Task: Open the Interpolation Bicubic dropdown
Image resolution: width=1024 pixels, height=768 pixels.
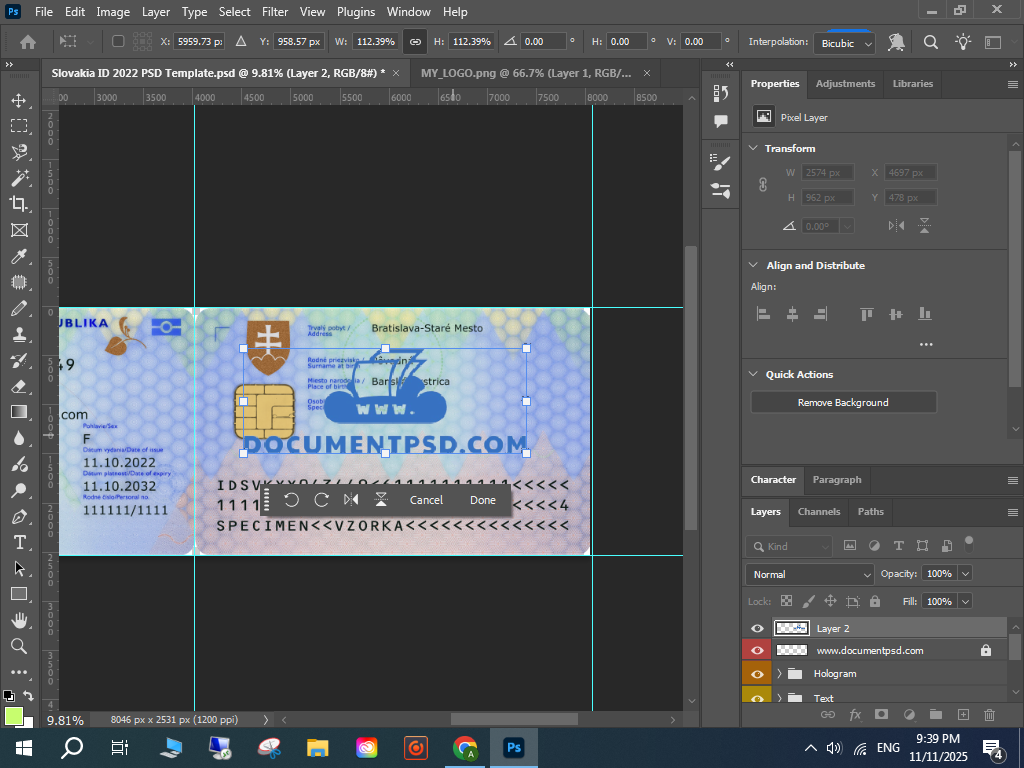Action: 845,43
